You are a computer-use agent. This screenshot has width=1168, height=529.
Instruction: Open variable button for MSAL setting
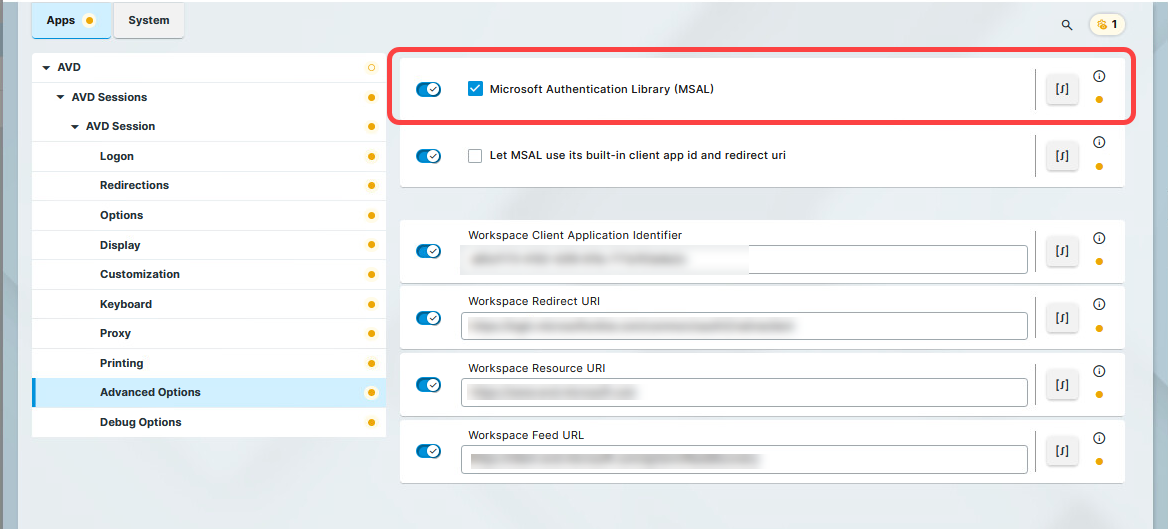click(x=1062, y=89)
